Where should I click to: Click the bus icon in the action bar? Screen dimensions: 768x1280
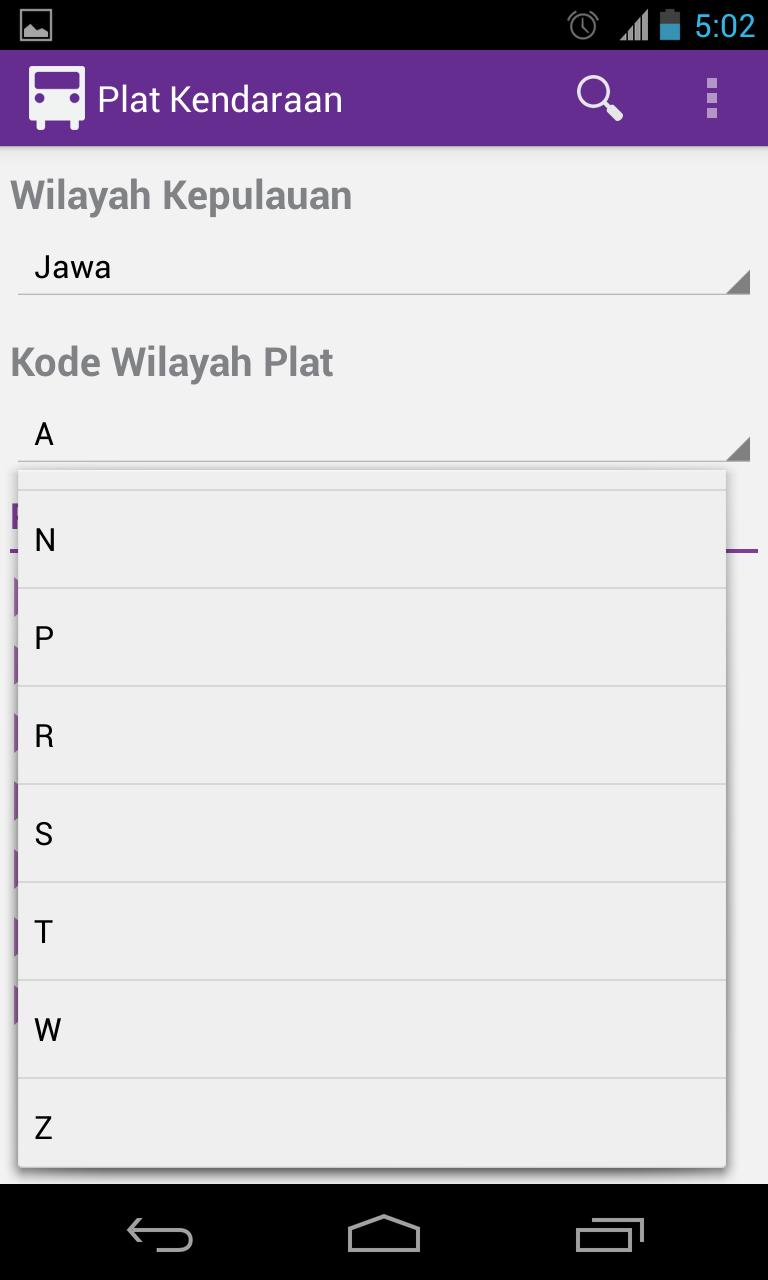pos(57,97)
